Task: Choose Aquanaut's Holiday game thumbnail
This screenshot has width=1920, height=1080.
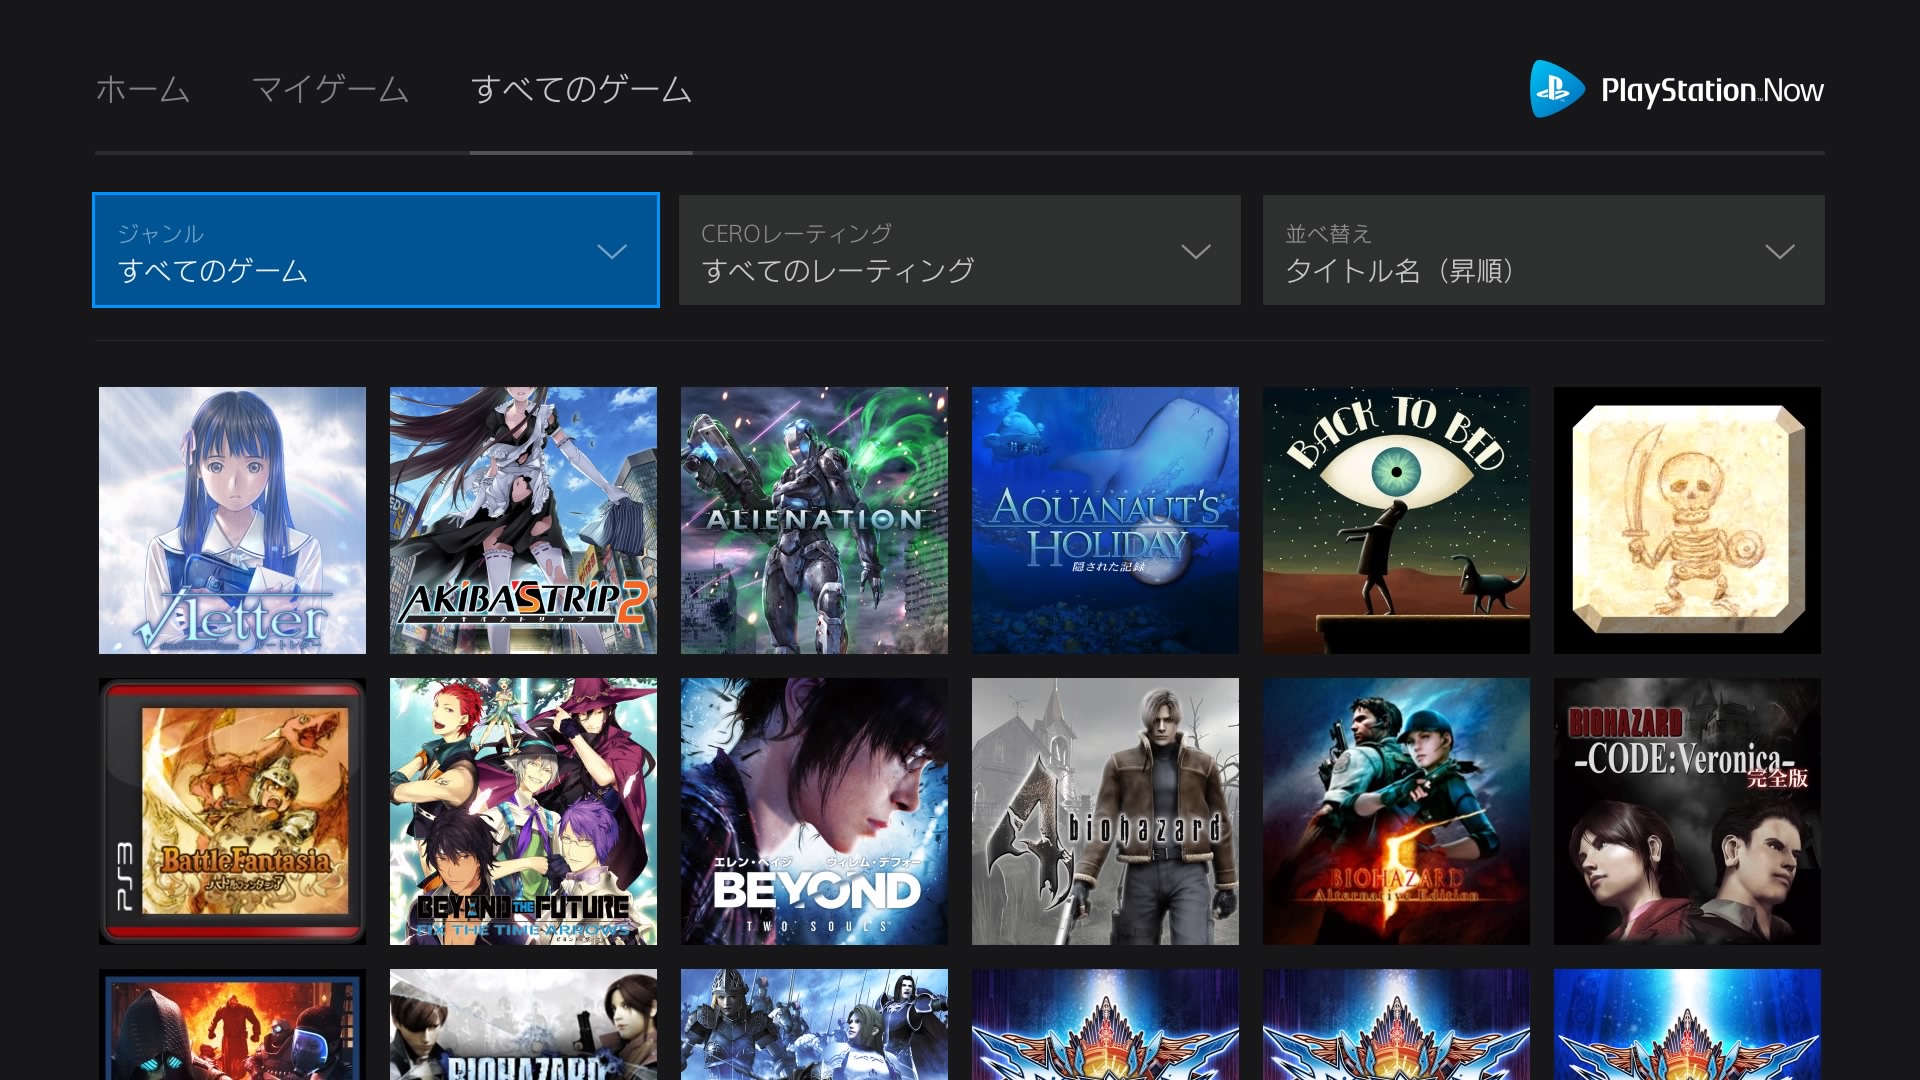Action: [1105, 520]
